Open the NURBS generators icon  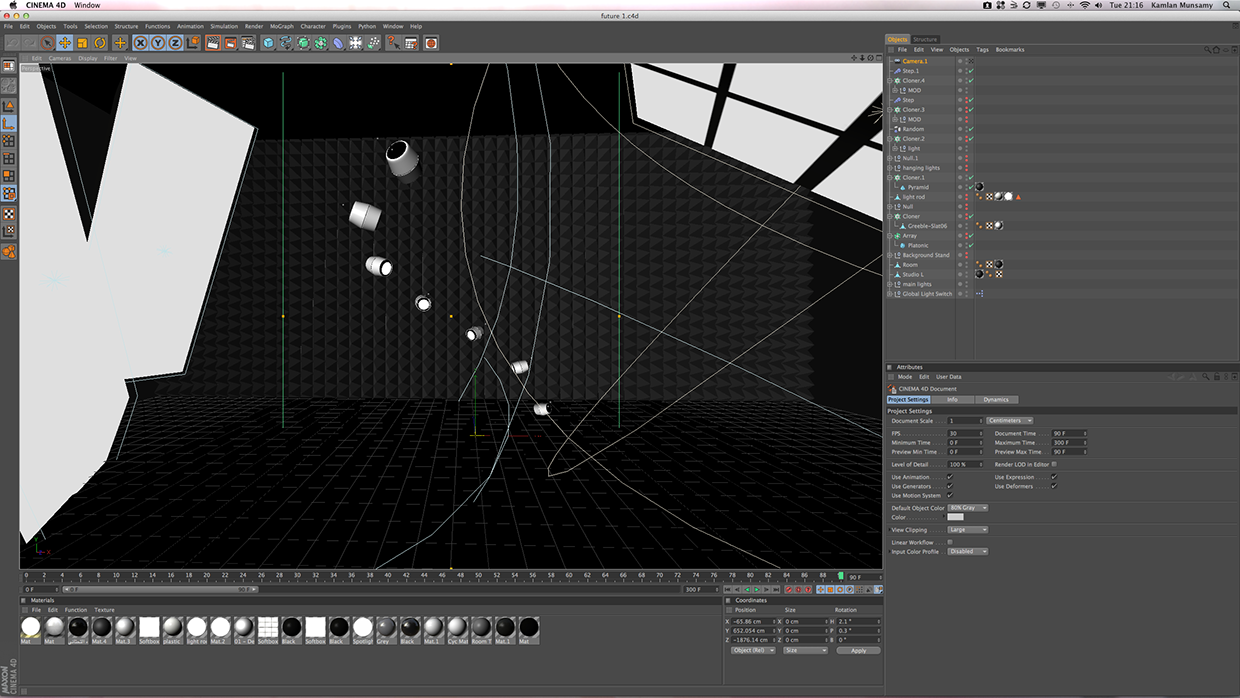point(303,43)
